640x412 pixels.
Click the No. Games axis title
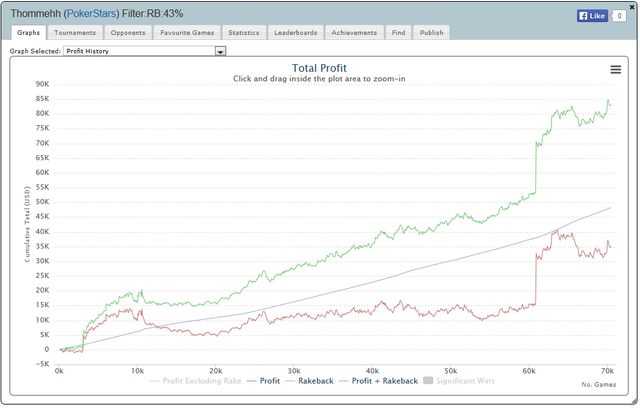[599, 385]
